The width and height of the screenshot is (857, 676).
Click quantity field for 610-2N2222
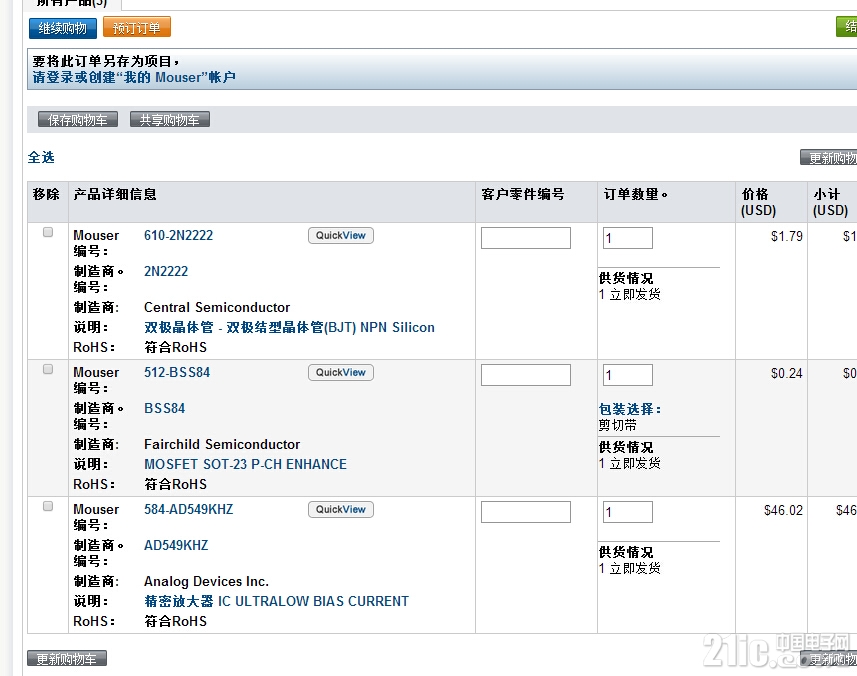point(627,238)
